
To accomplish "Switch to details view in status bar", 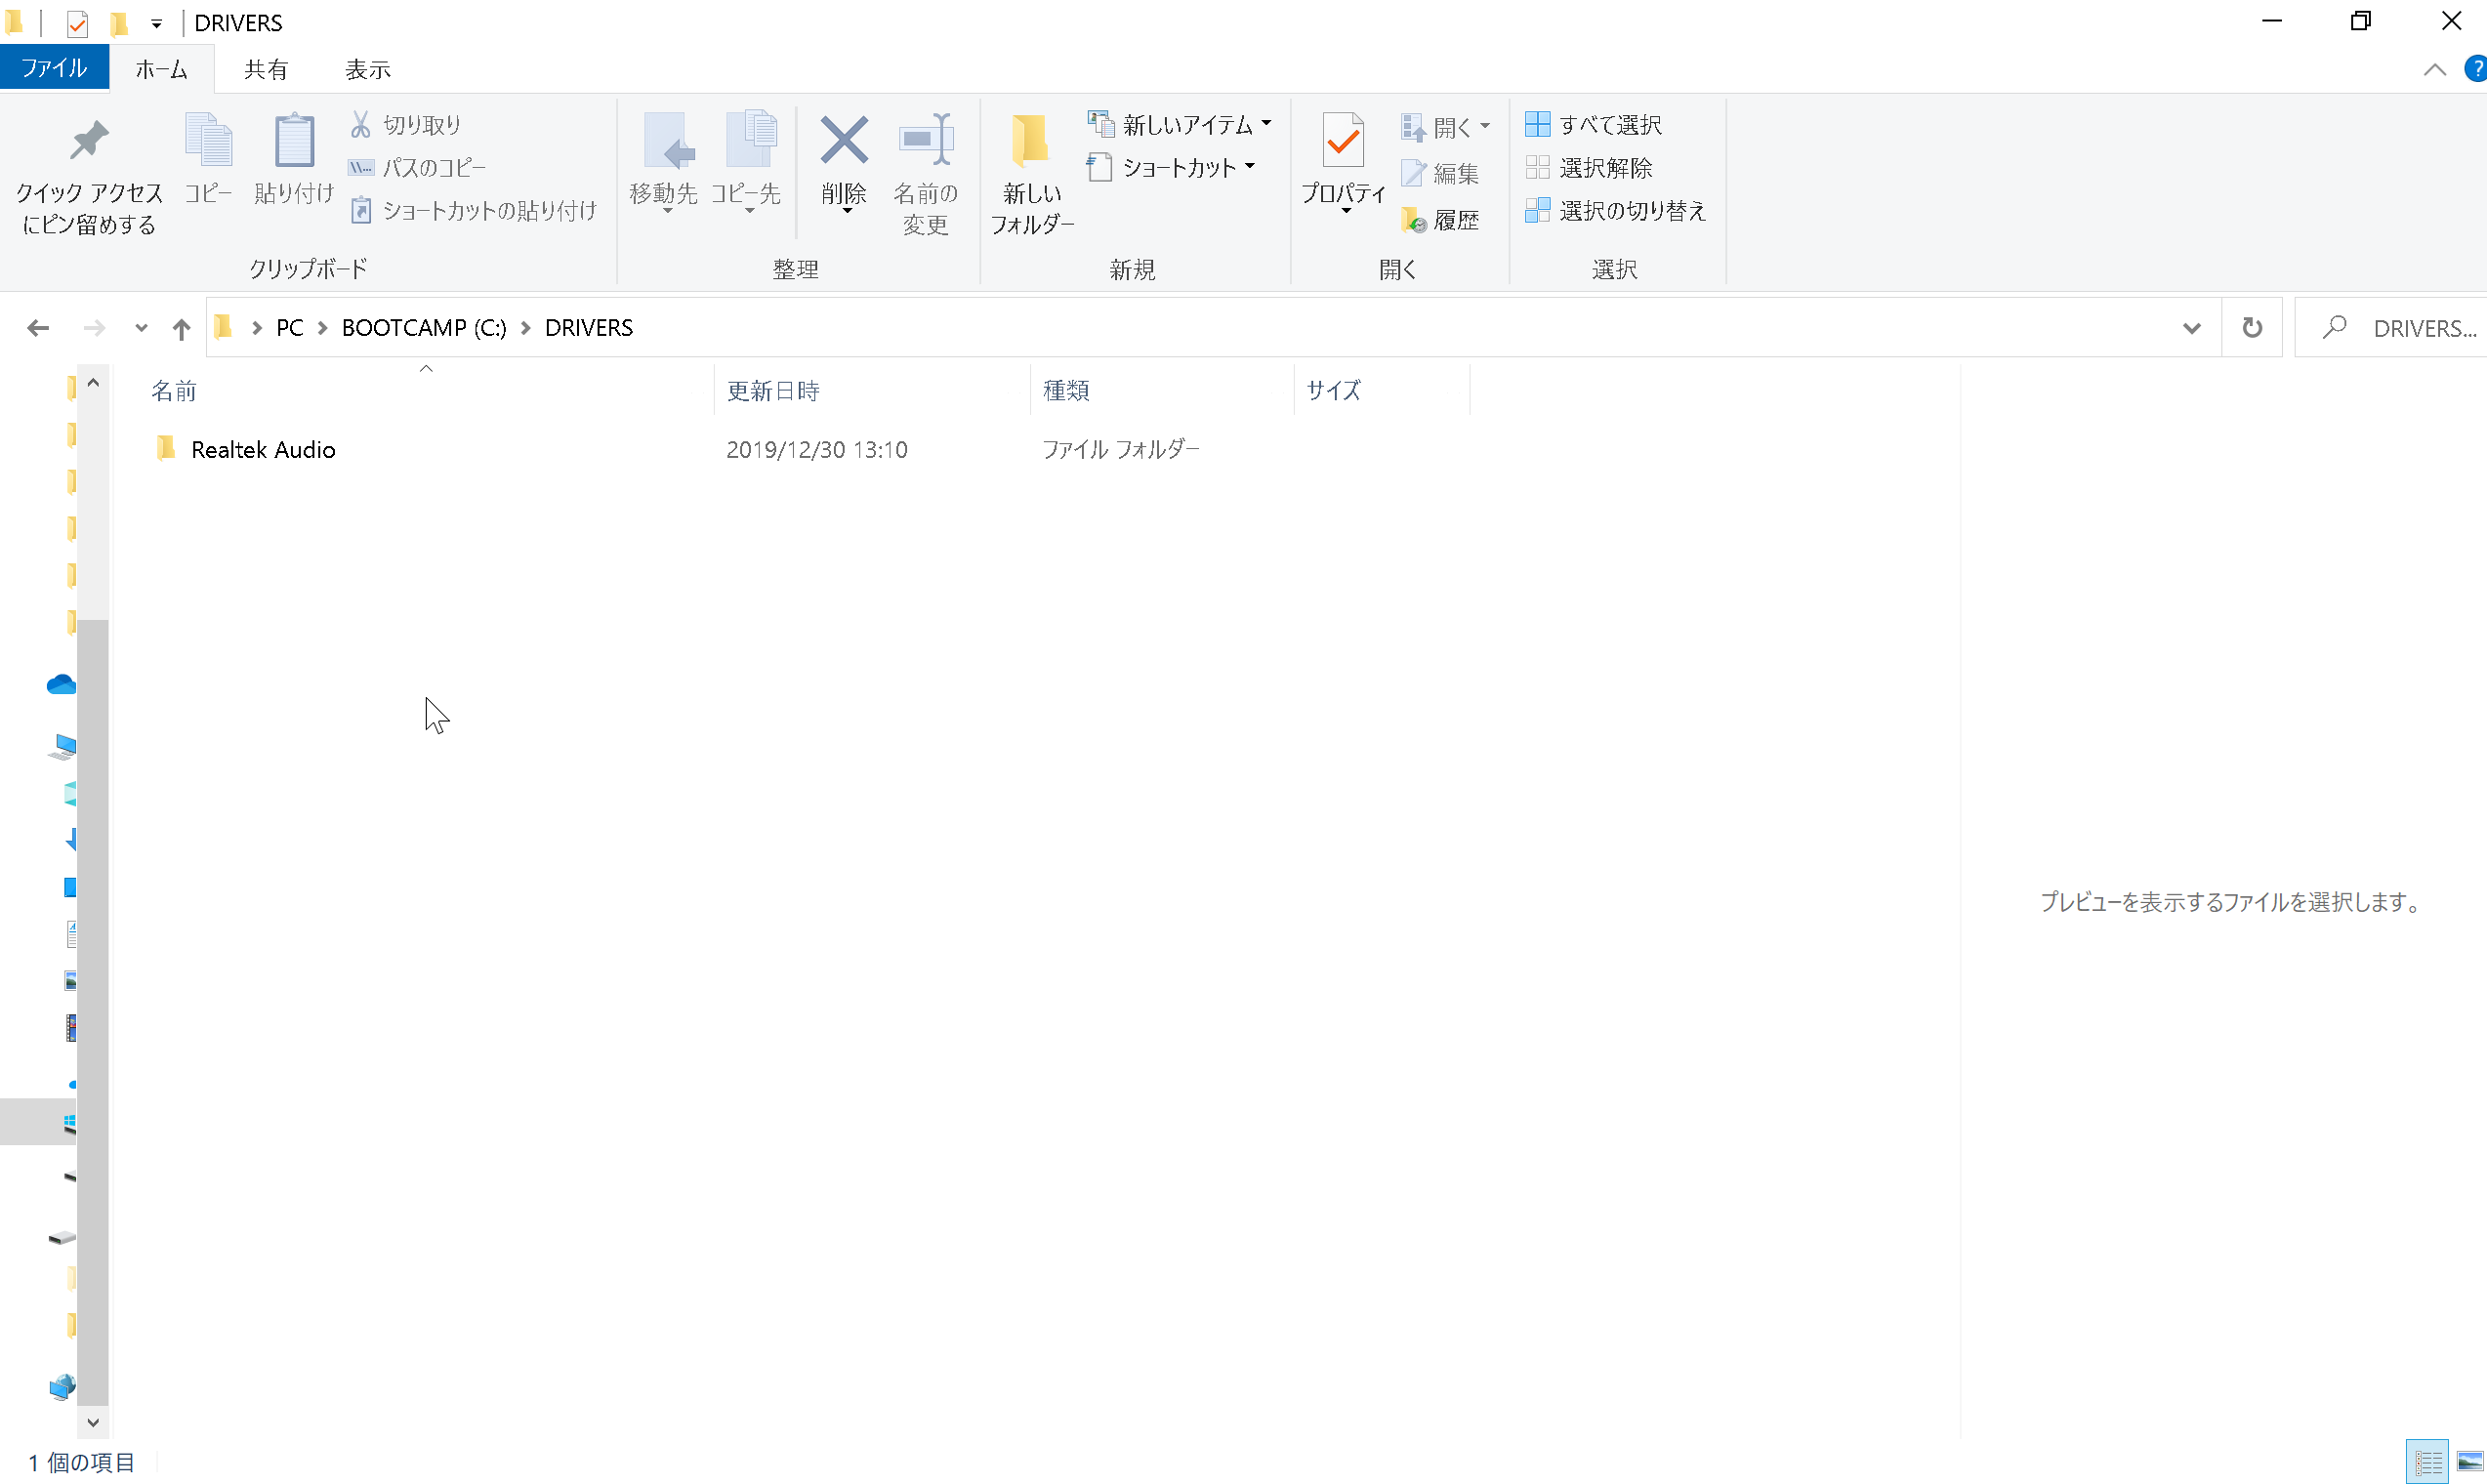I will 2427,1462.
